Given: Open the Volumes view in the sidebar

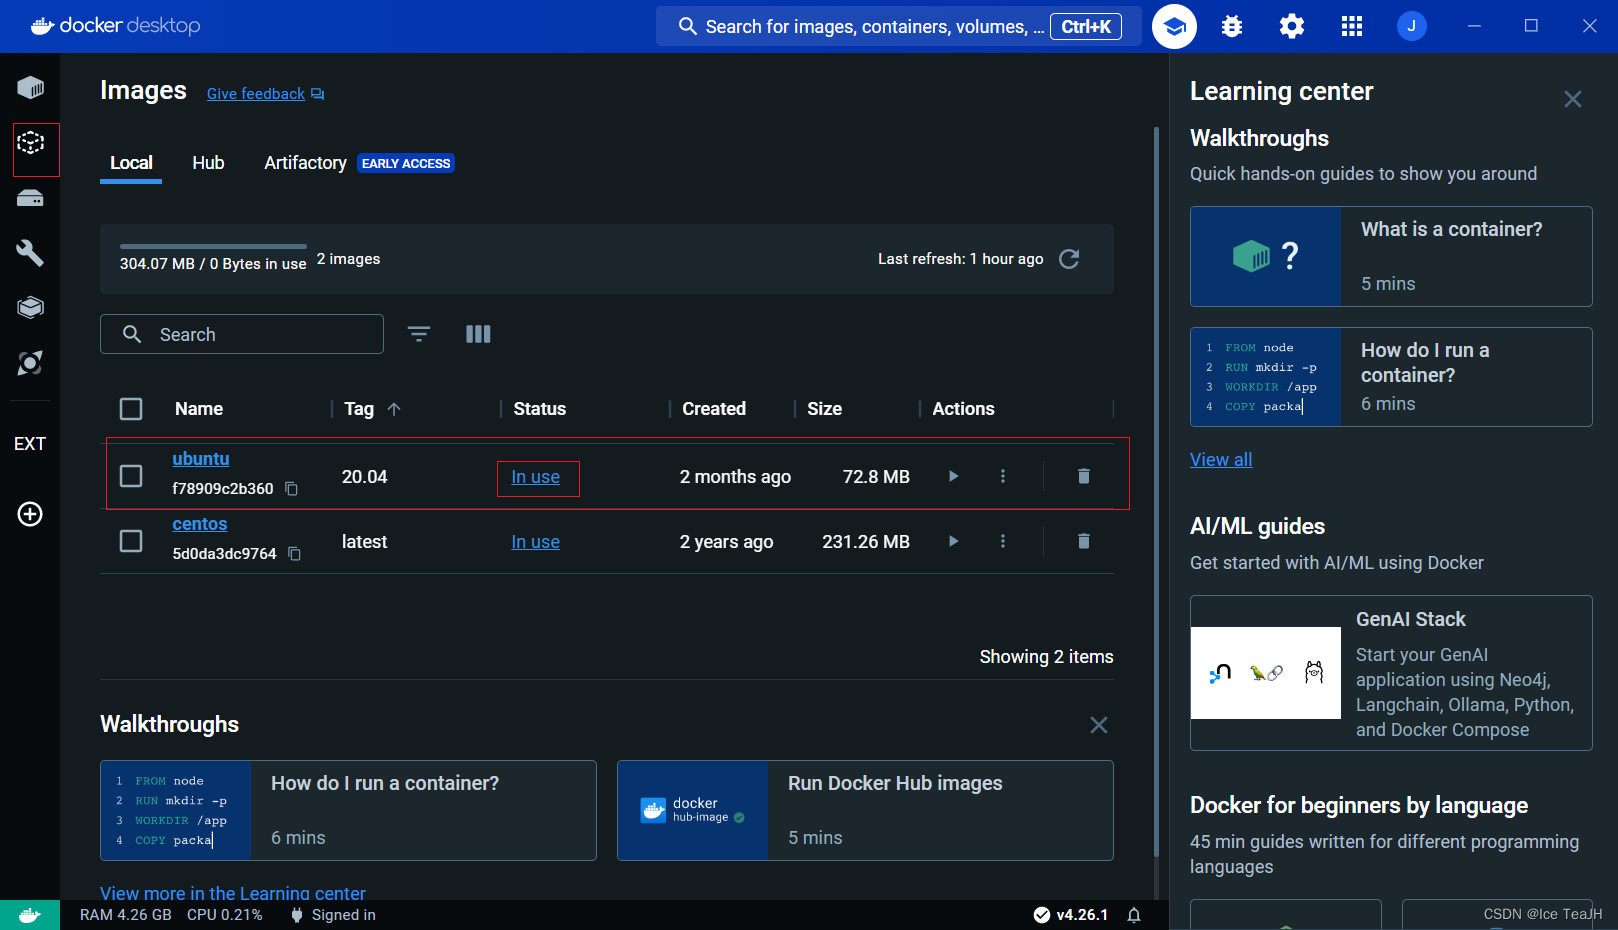Looking at the screenshot, I should pos(31,197).
